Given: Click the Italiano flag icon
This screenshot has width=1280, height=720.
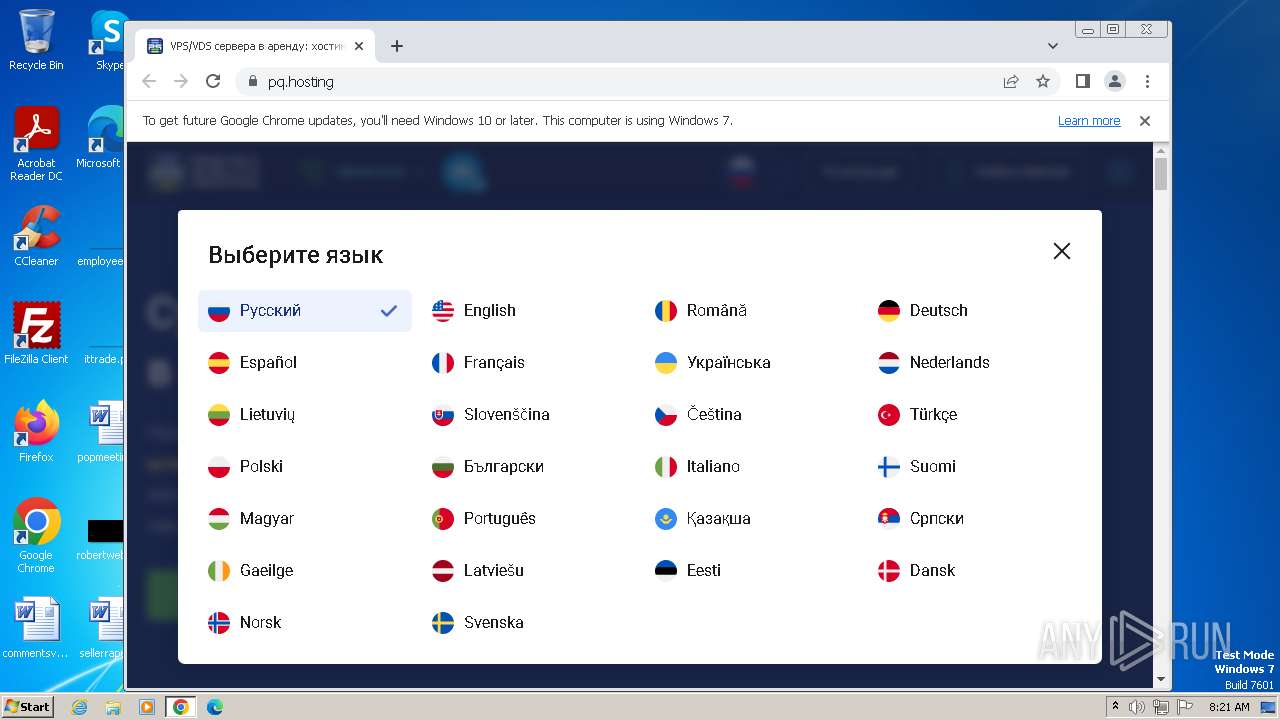Looking at the screenshot, I should [666, 467].
